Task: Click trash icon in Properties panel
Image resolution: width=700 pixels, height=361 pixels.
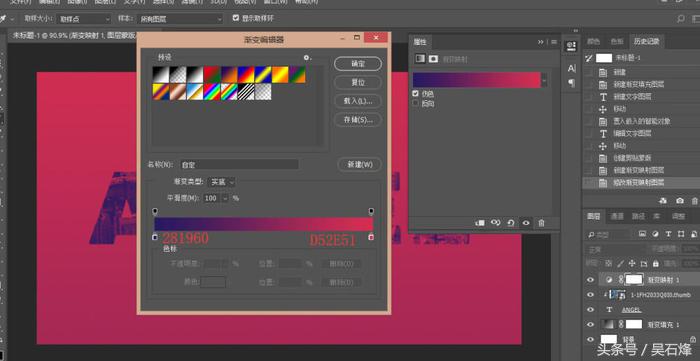Action: pos(541,223)
